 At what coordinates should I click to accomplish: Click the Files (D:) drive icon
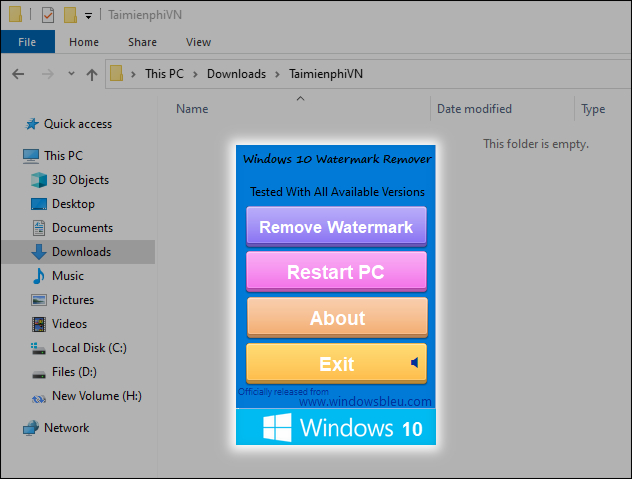click(39, 375)
